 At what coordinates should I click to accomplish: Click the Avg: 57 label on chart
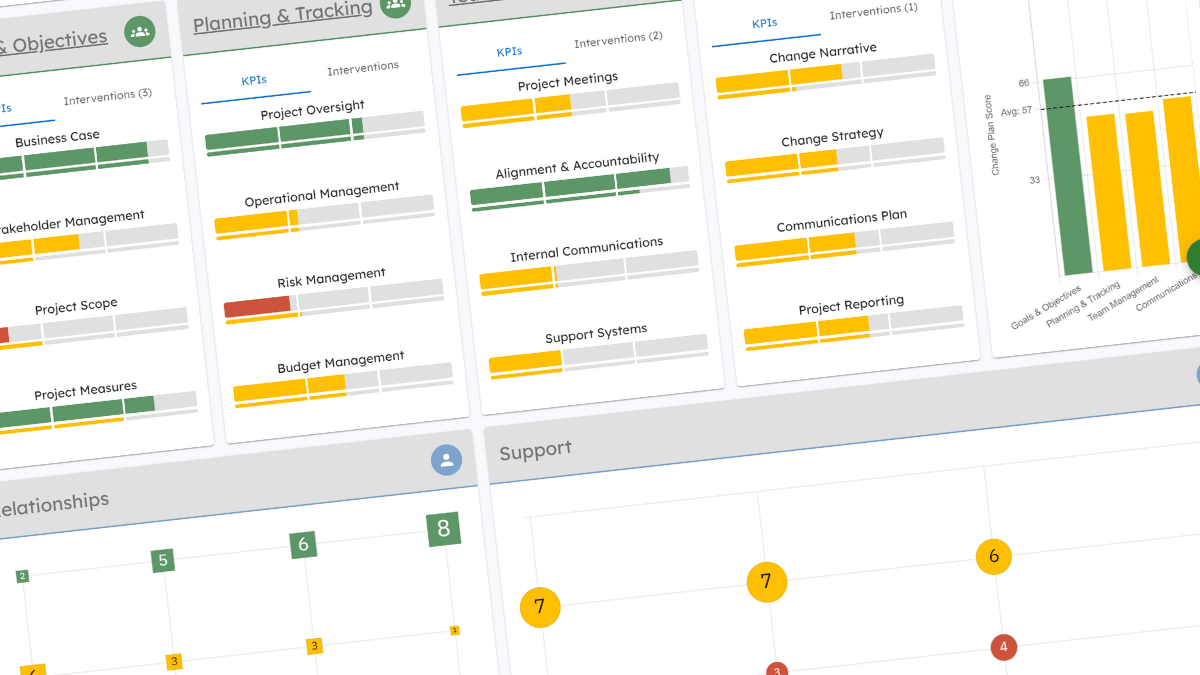click(1017, 111)
